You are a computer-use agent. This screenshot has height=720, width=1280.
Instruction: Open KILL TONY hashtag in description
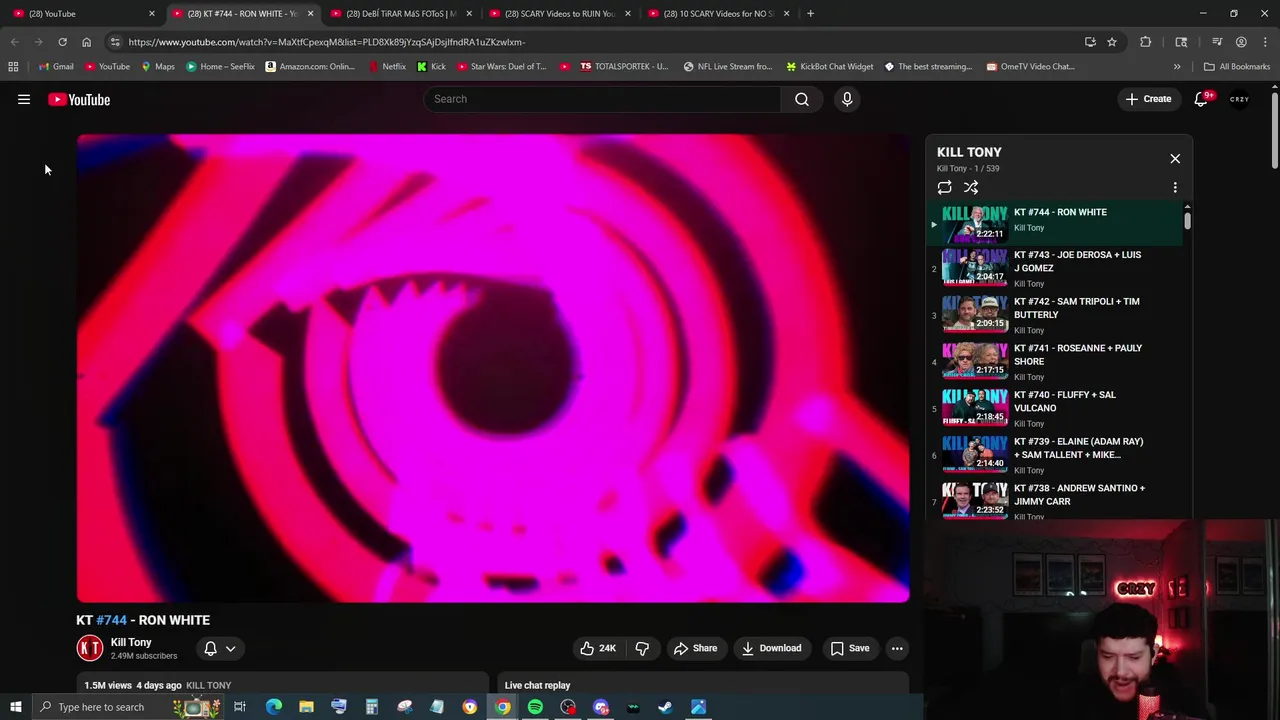208,685
